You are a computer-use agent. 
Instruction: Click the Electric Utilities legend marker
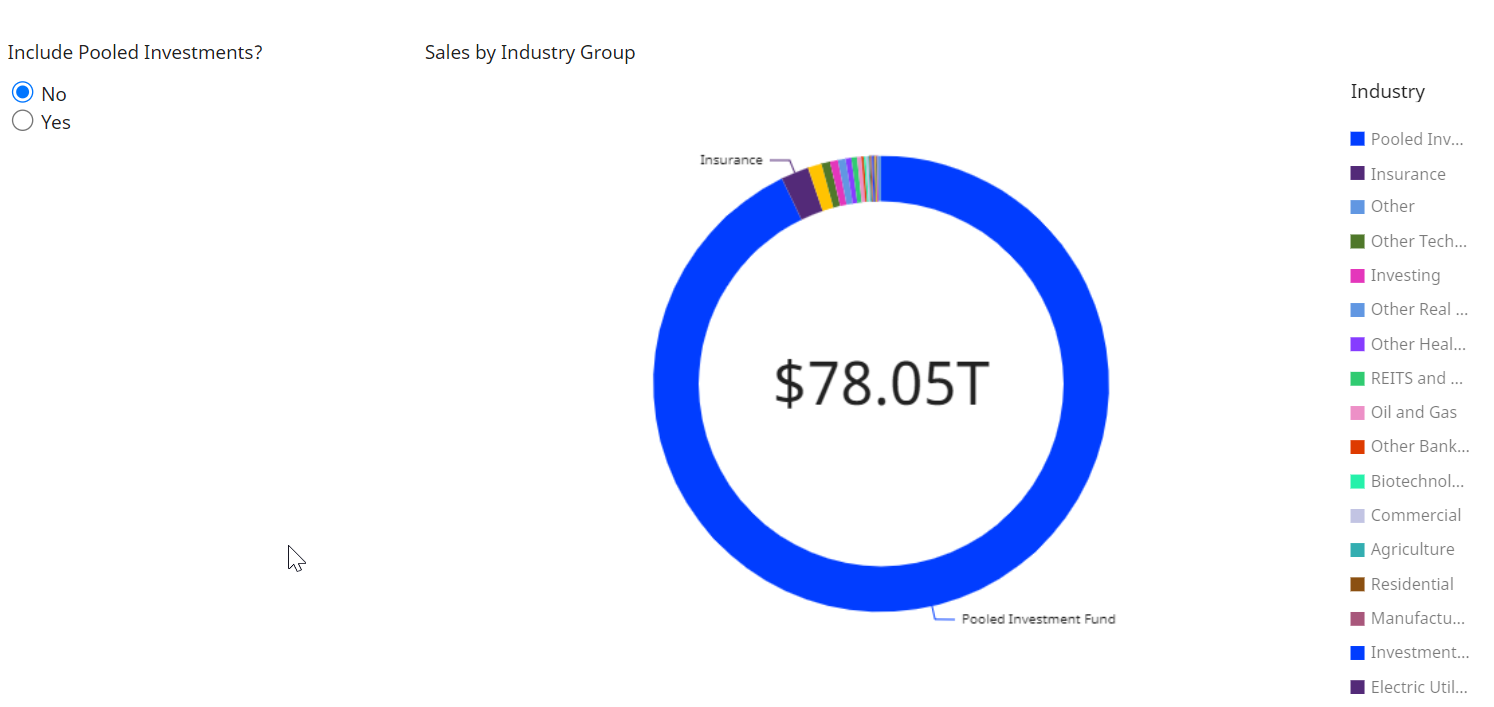1357,687
